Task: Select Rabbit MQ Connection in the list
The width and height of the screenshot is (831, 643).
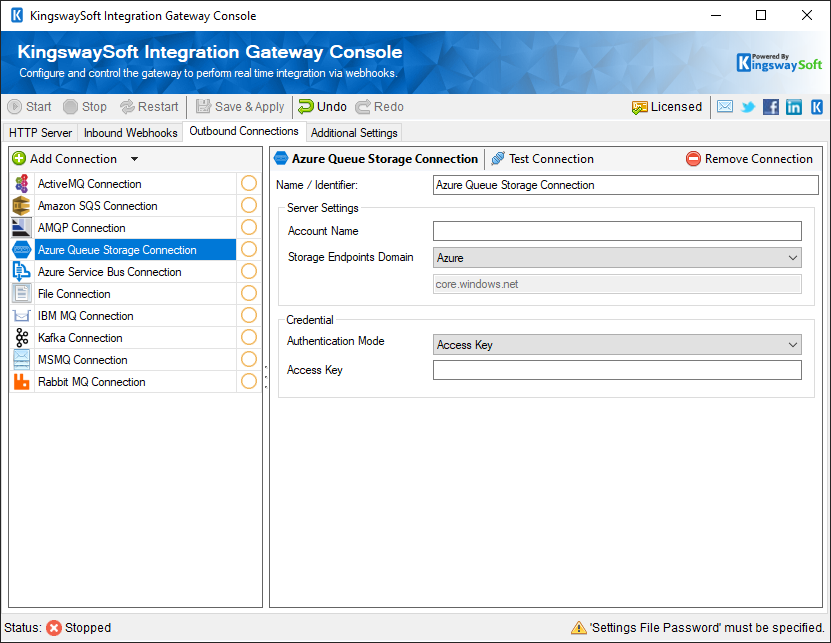Action: 135,382
